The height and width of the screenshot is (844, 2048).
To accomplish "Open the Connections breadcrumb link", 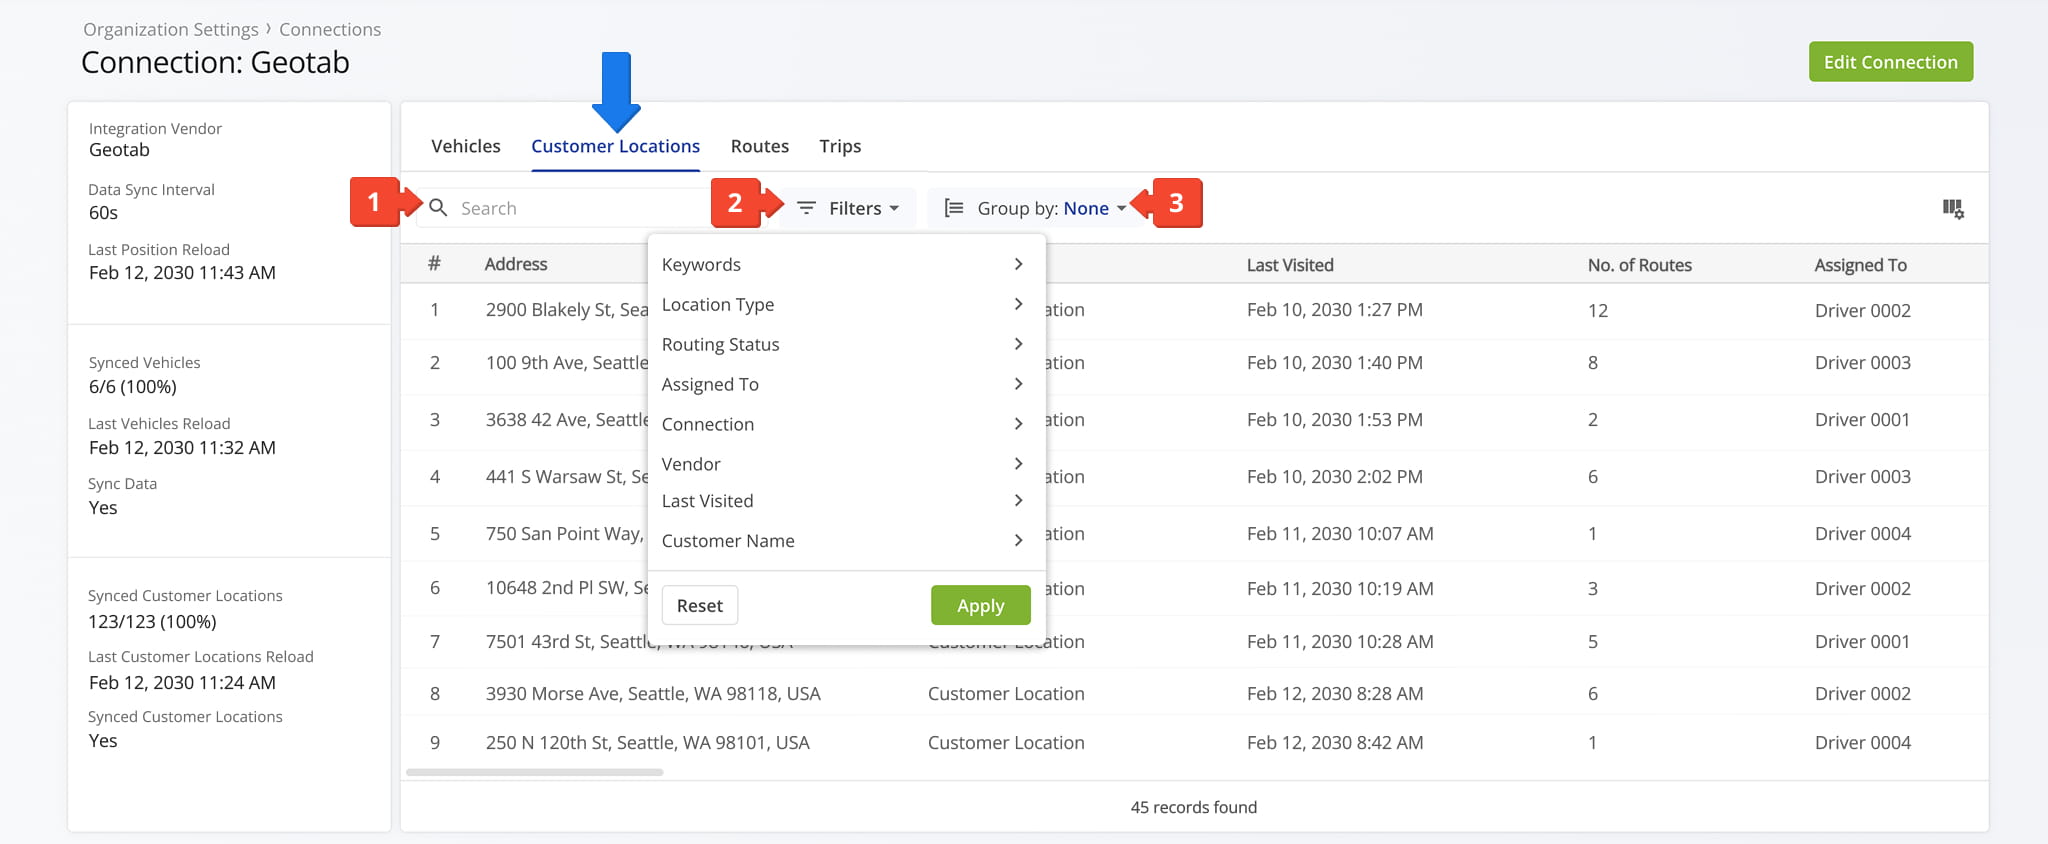I will pos(330,29).
